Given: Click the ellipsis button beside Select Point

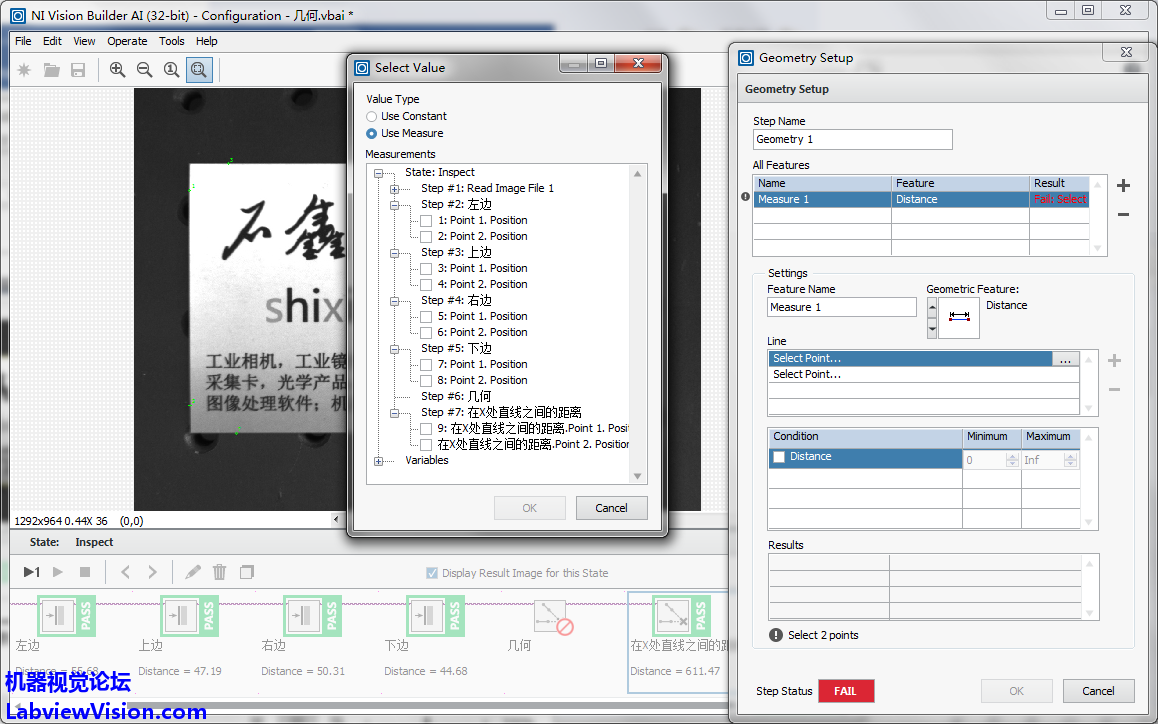Looking at the screenshot, I should [1065, 359].
